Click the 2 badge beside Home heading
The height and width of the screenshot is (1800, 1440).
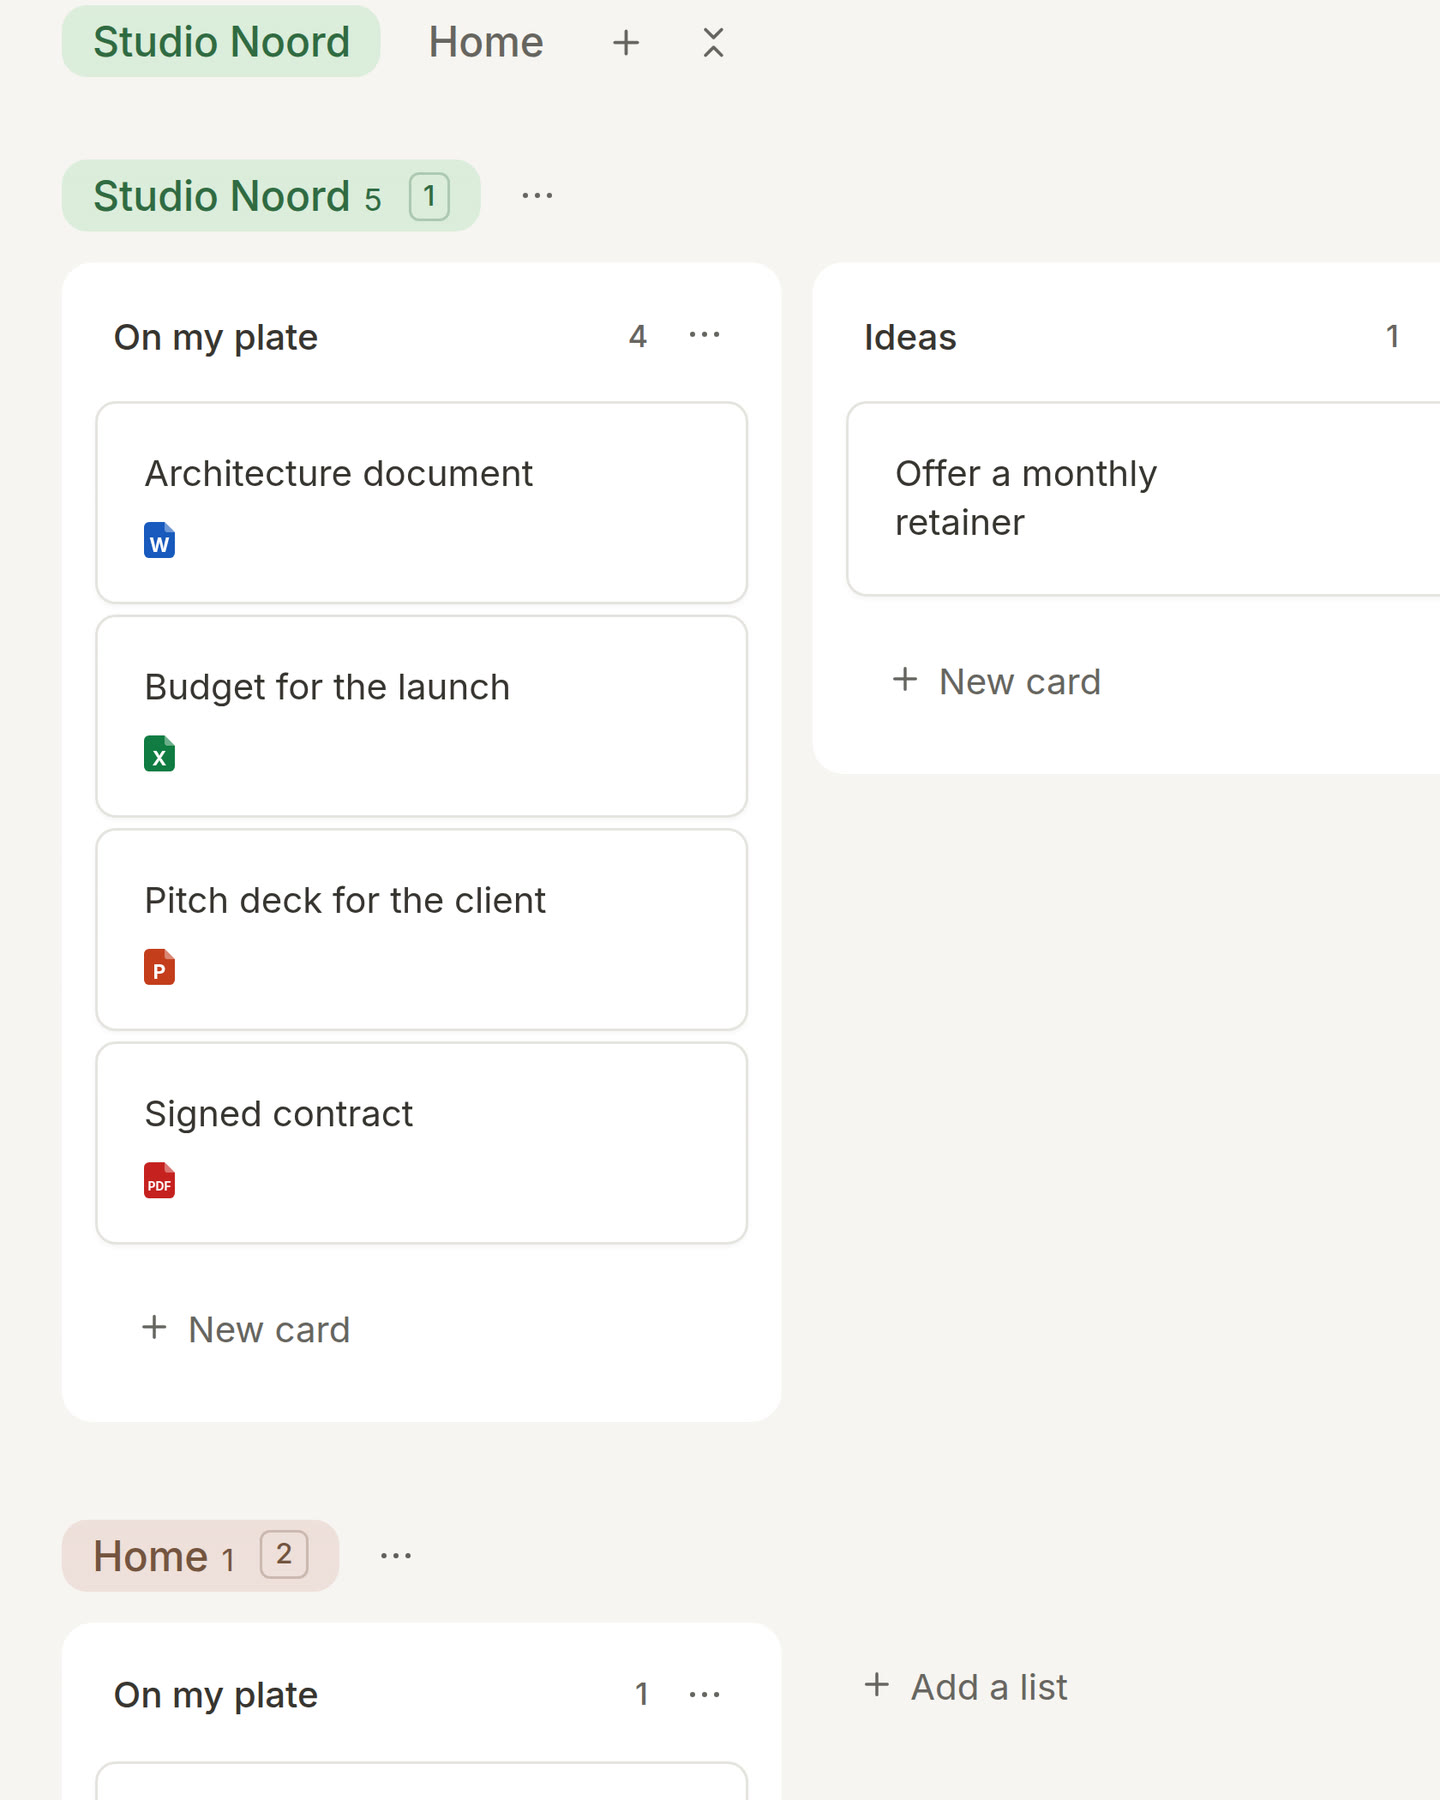click(284, 1555)
